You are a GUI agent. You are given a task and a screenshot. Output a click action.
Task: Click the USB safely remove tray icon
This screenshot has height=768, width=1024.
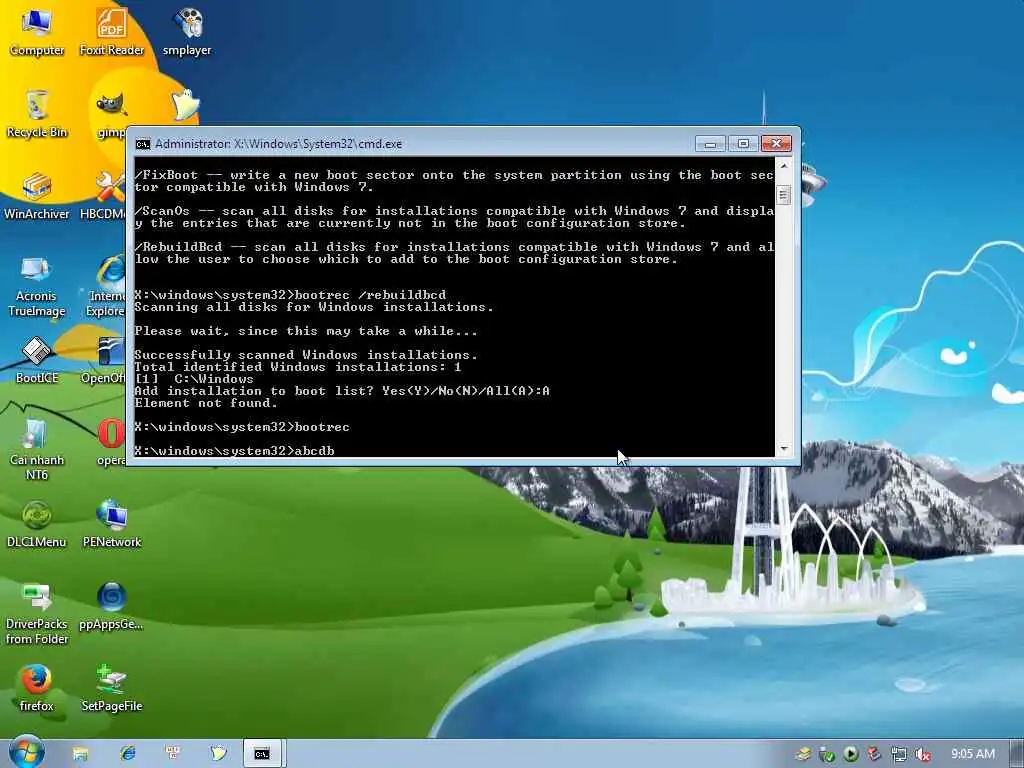(827, 754)
